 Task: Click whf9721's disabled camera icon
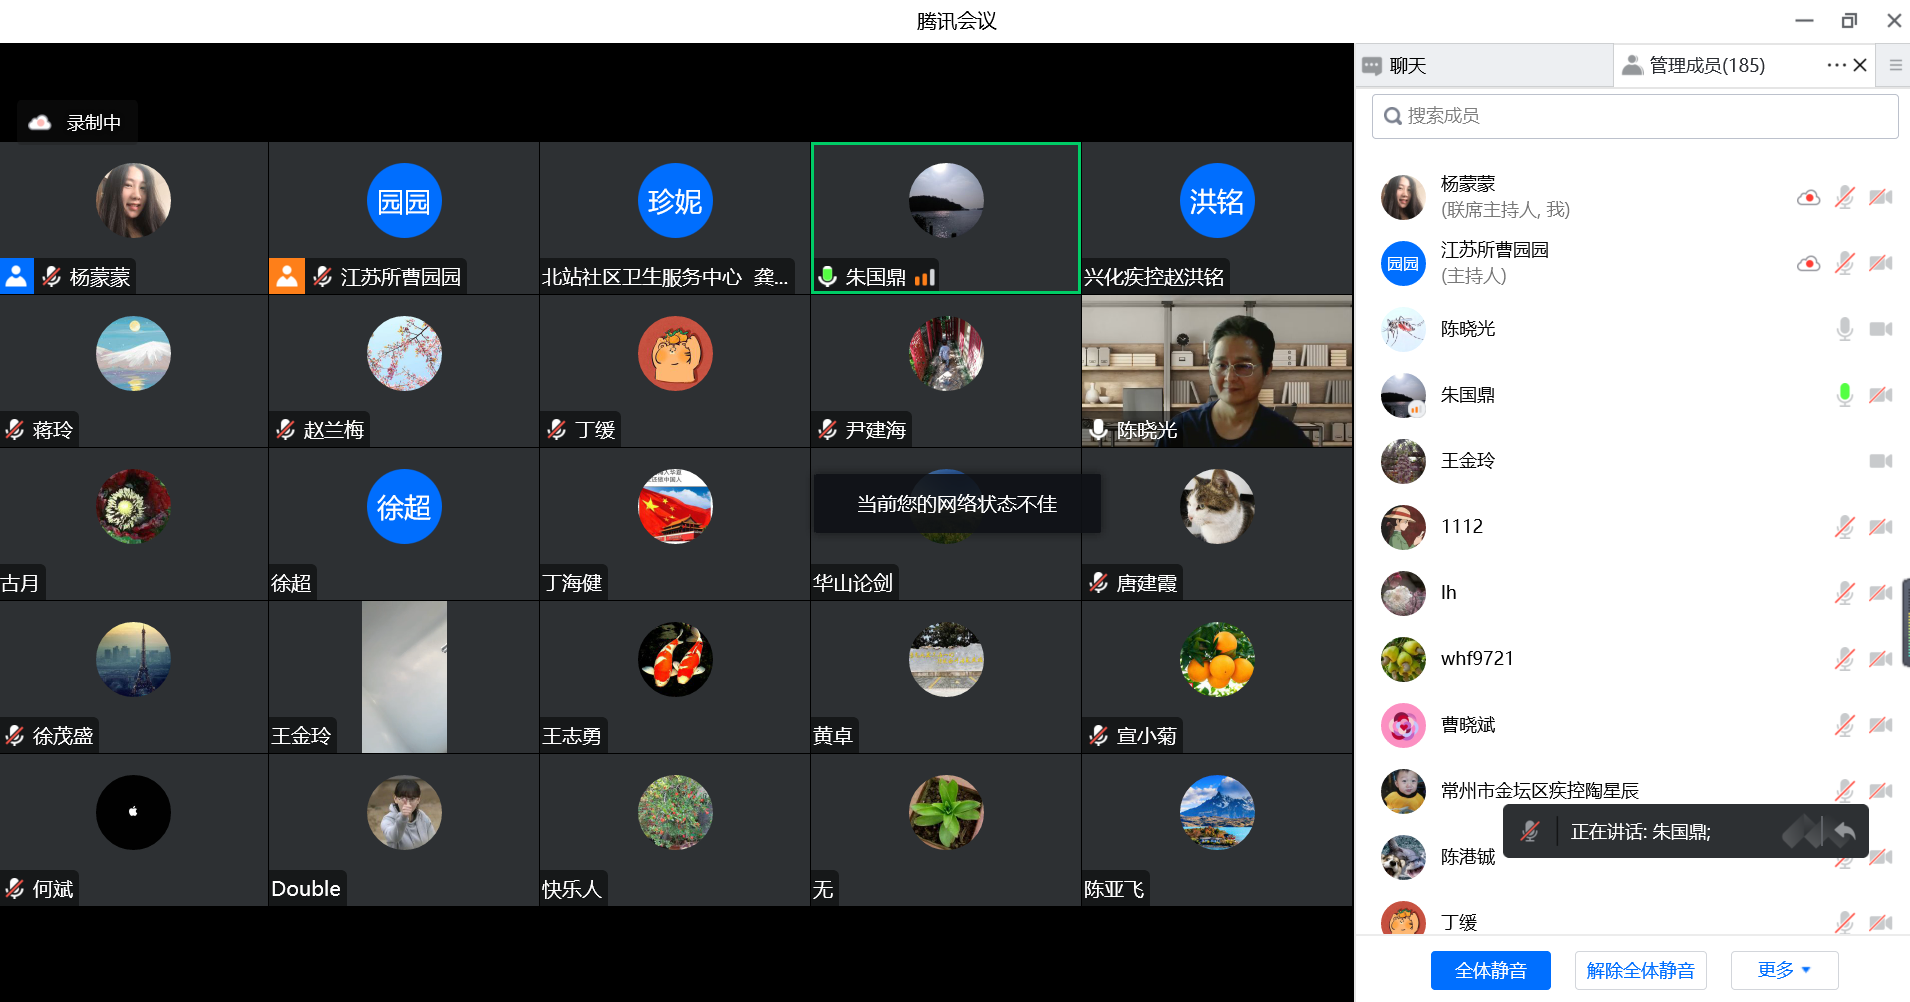[x=1881, y=659]
